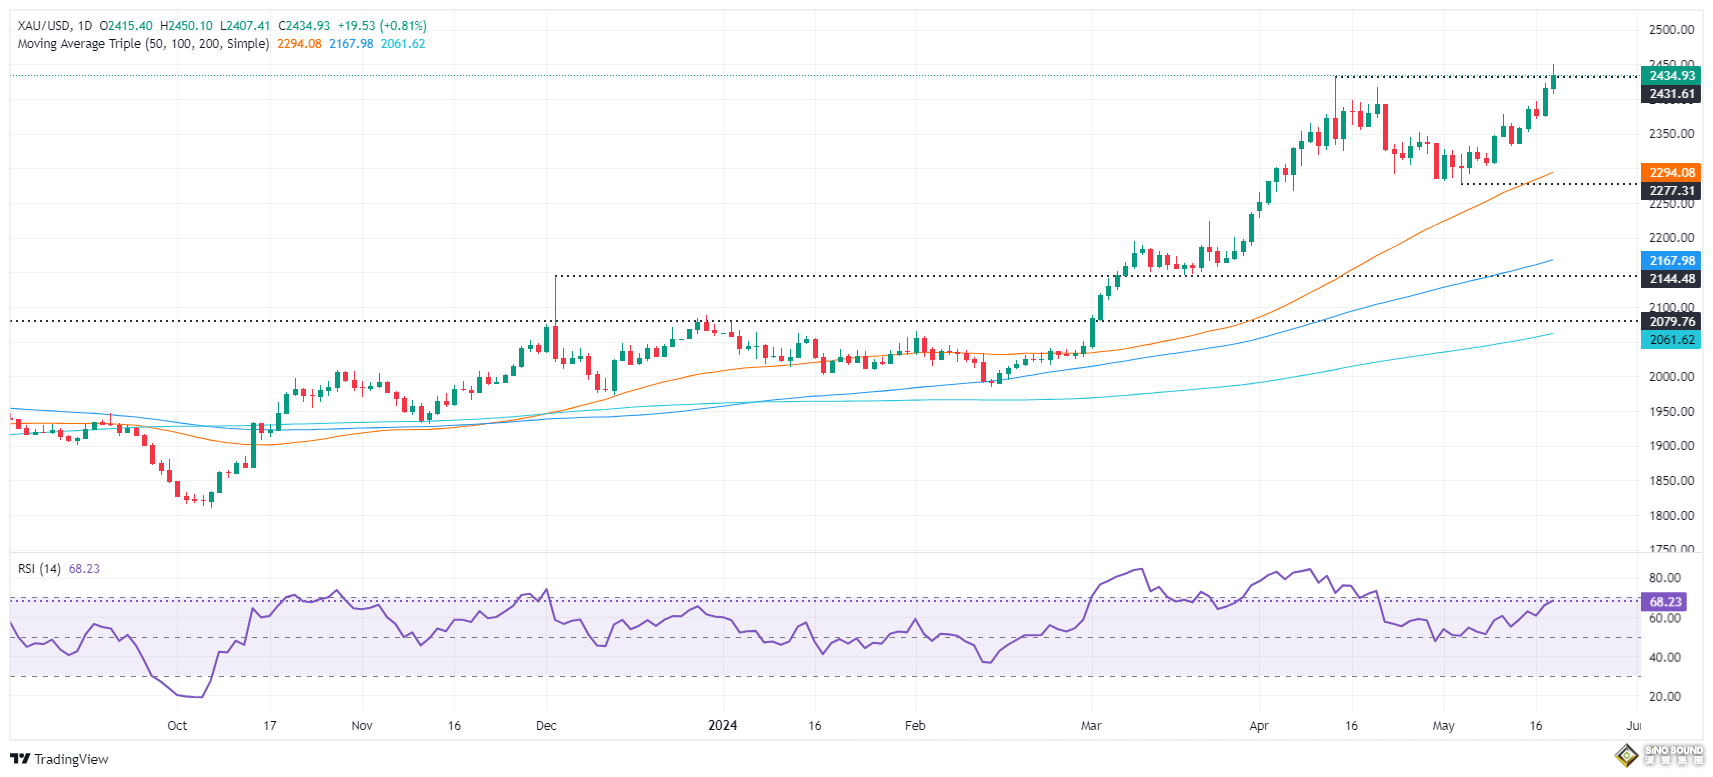Image resolution: width=1713 pixels, height=777 pixels.
Task: Select the Dec label on time axis
Action: click(x=546, y=726)
